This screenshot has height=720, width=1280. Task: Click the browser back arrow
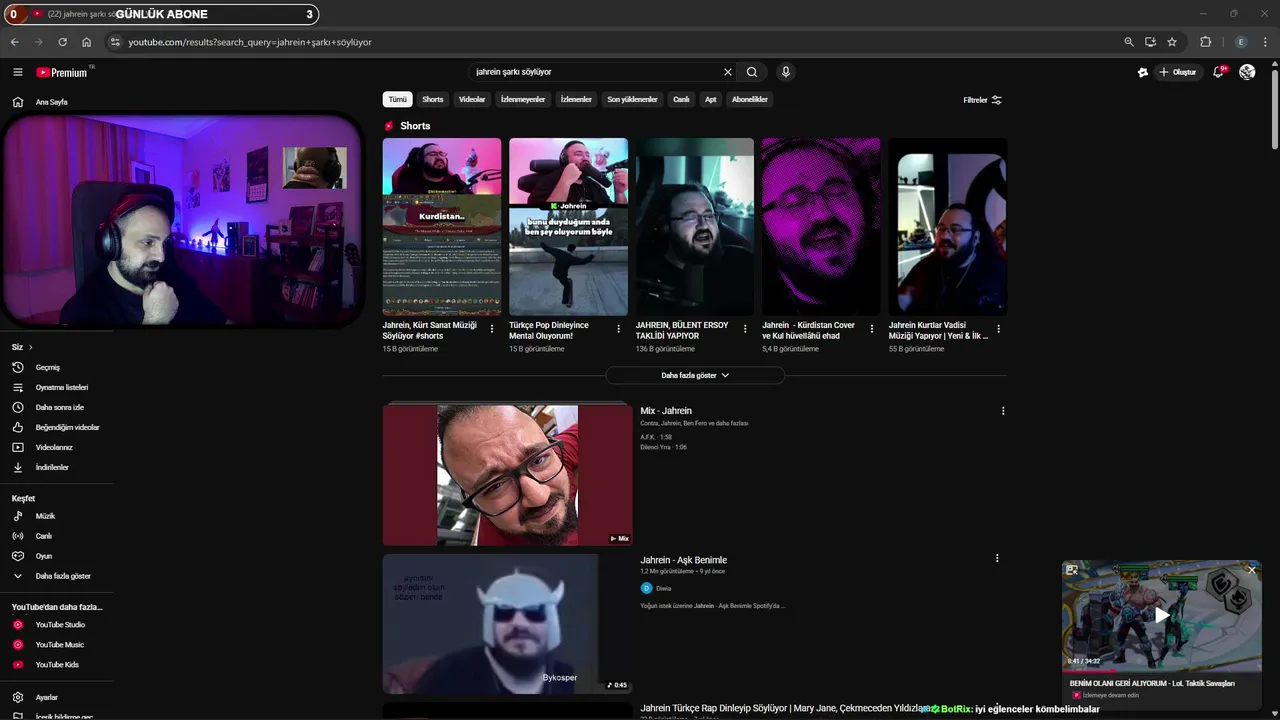(14, 42)
